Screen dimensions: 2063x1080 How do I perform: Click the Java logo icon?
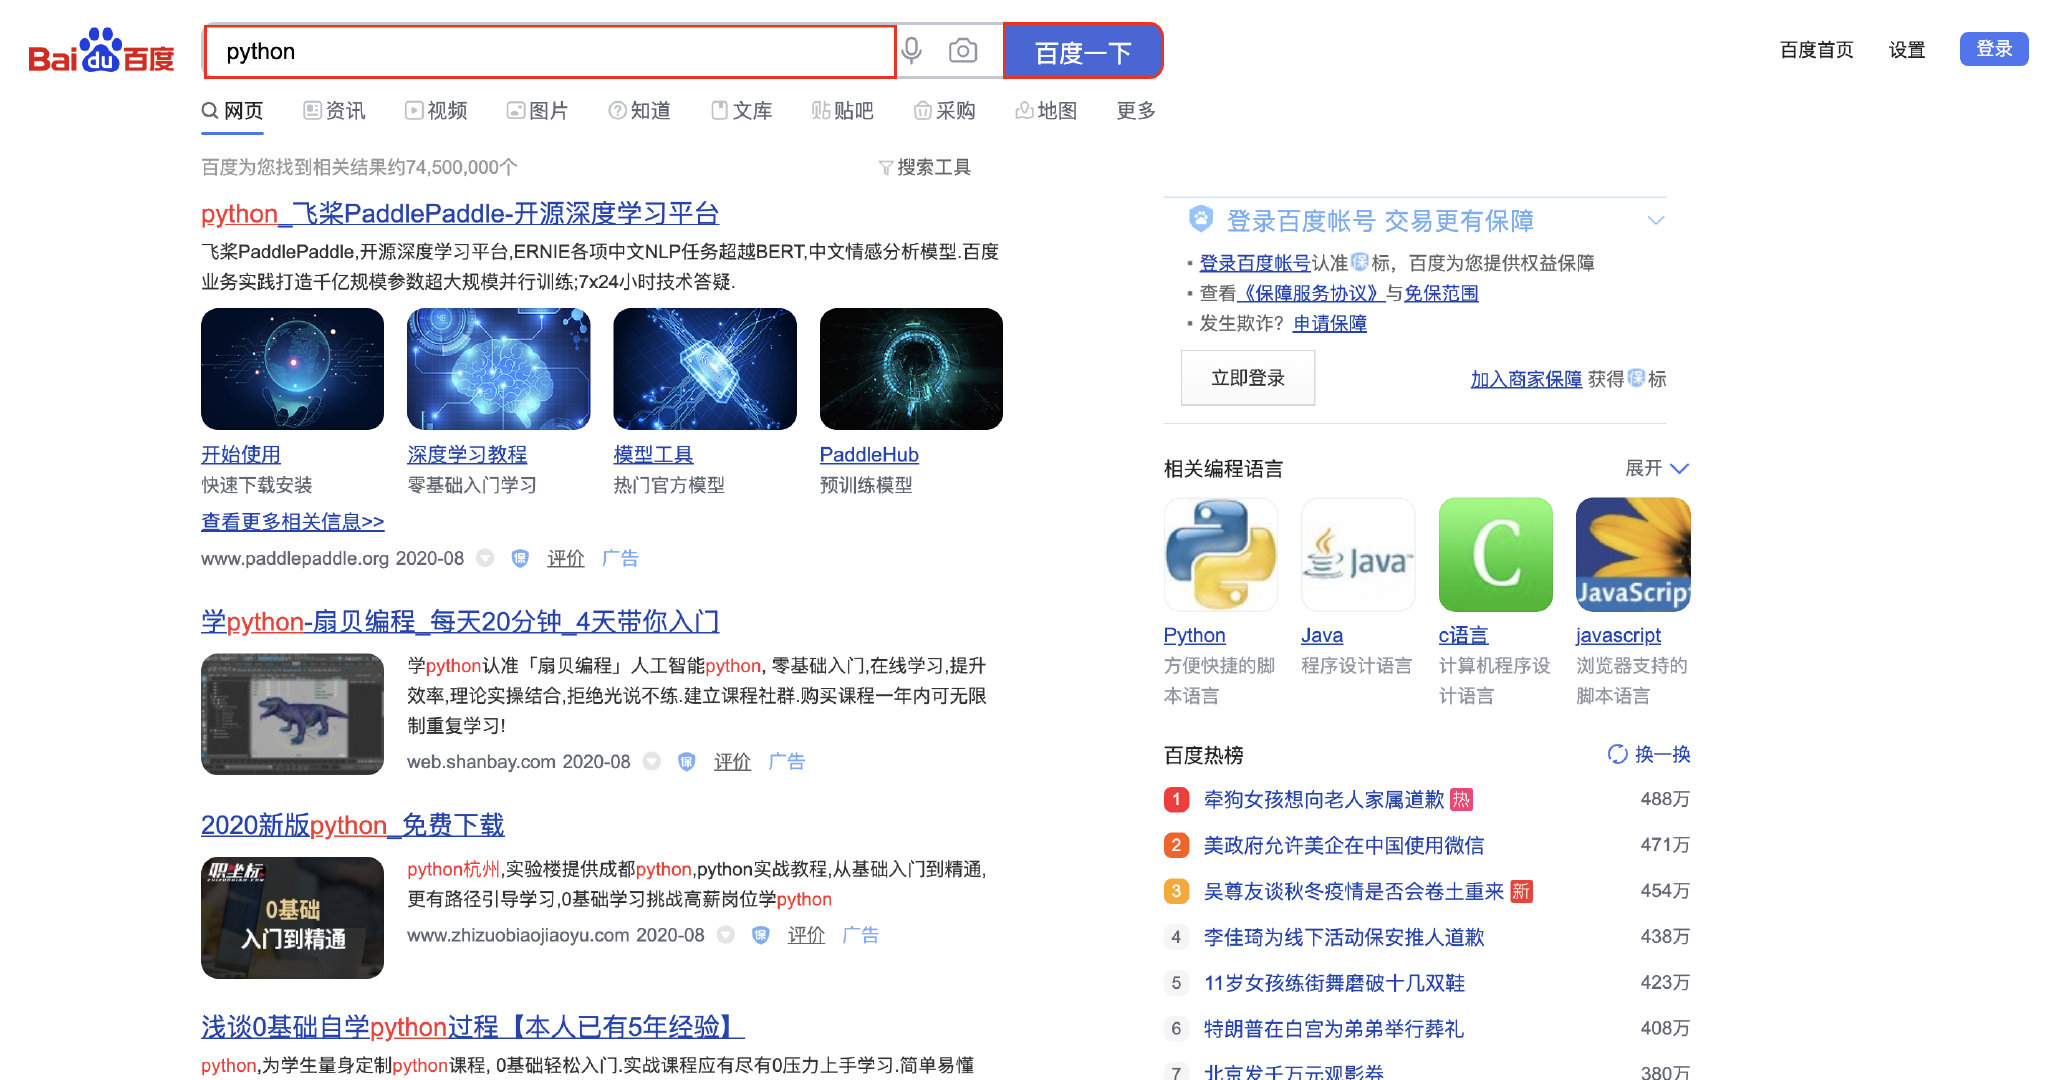click(x=1358, y=555)
